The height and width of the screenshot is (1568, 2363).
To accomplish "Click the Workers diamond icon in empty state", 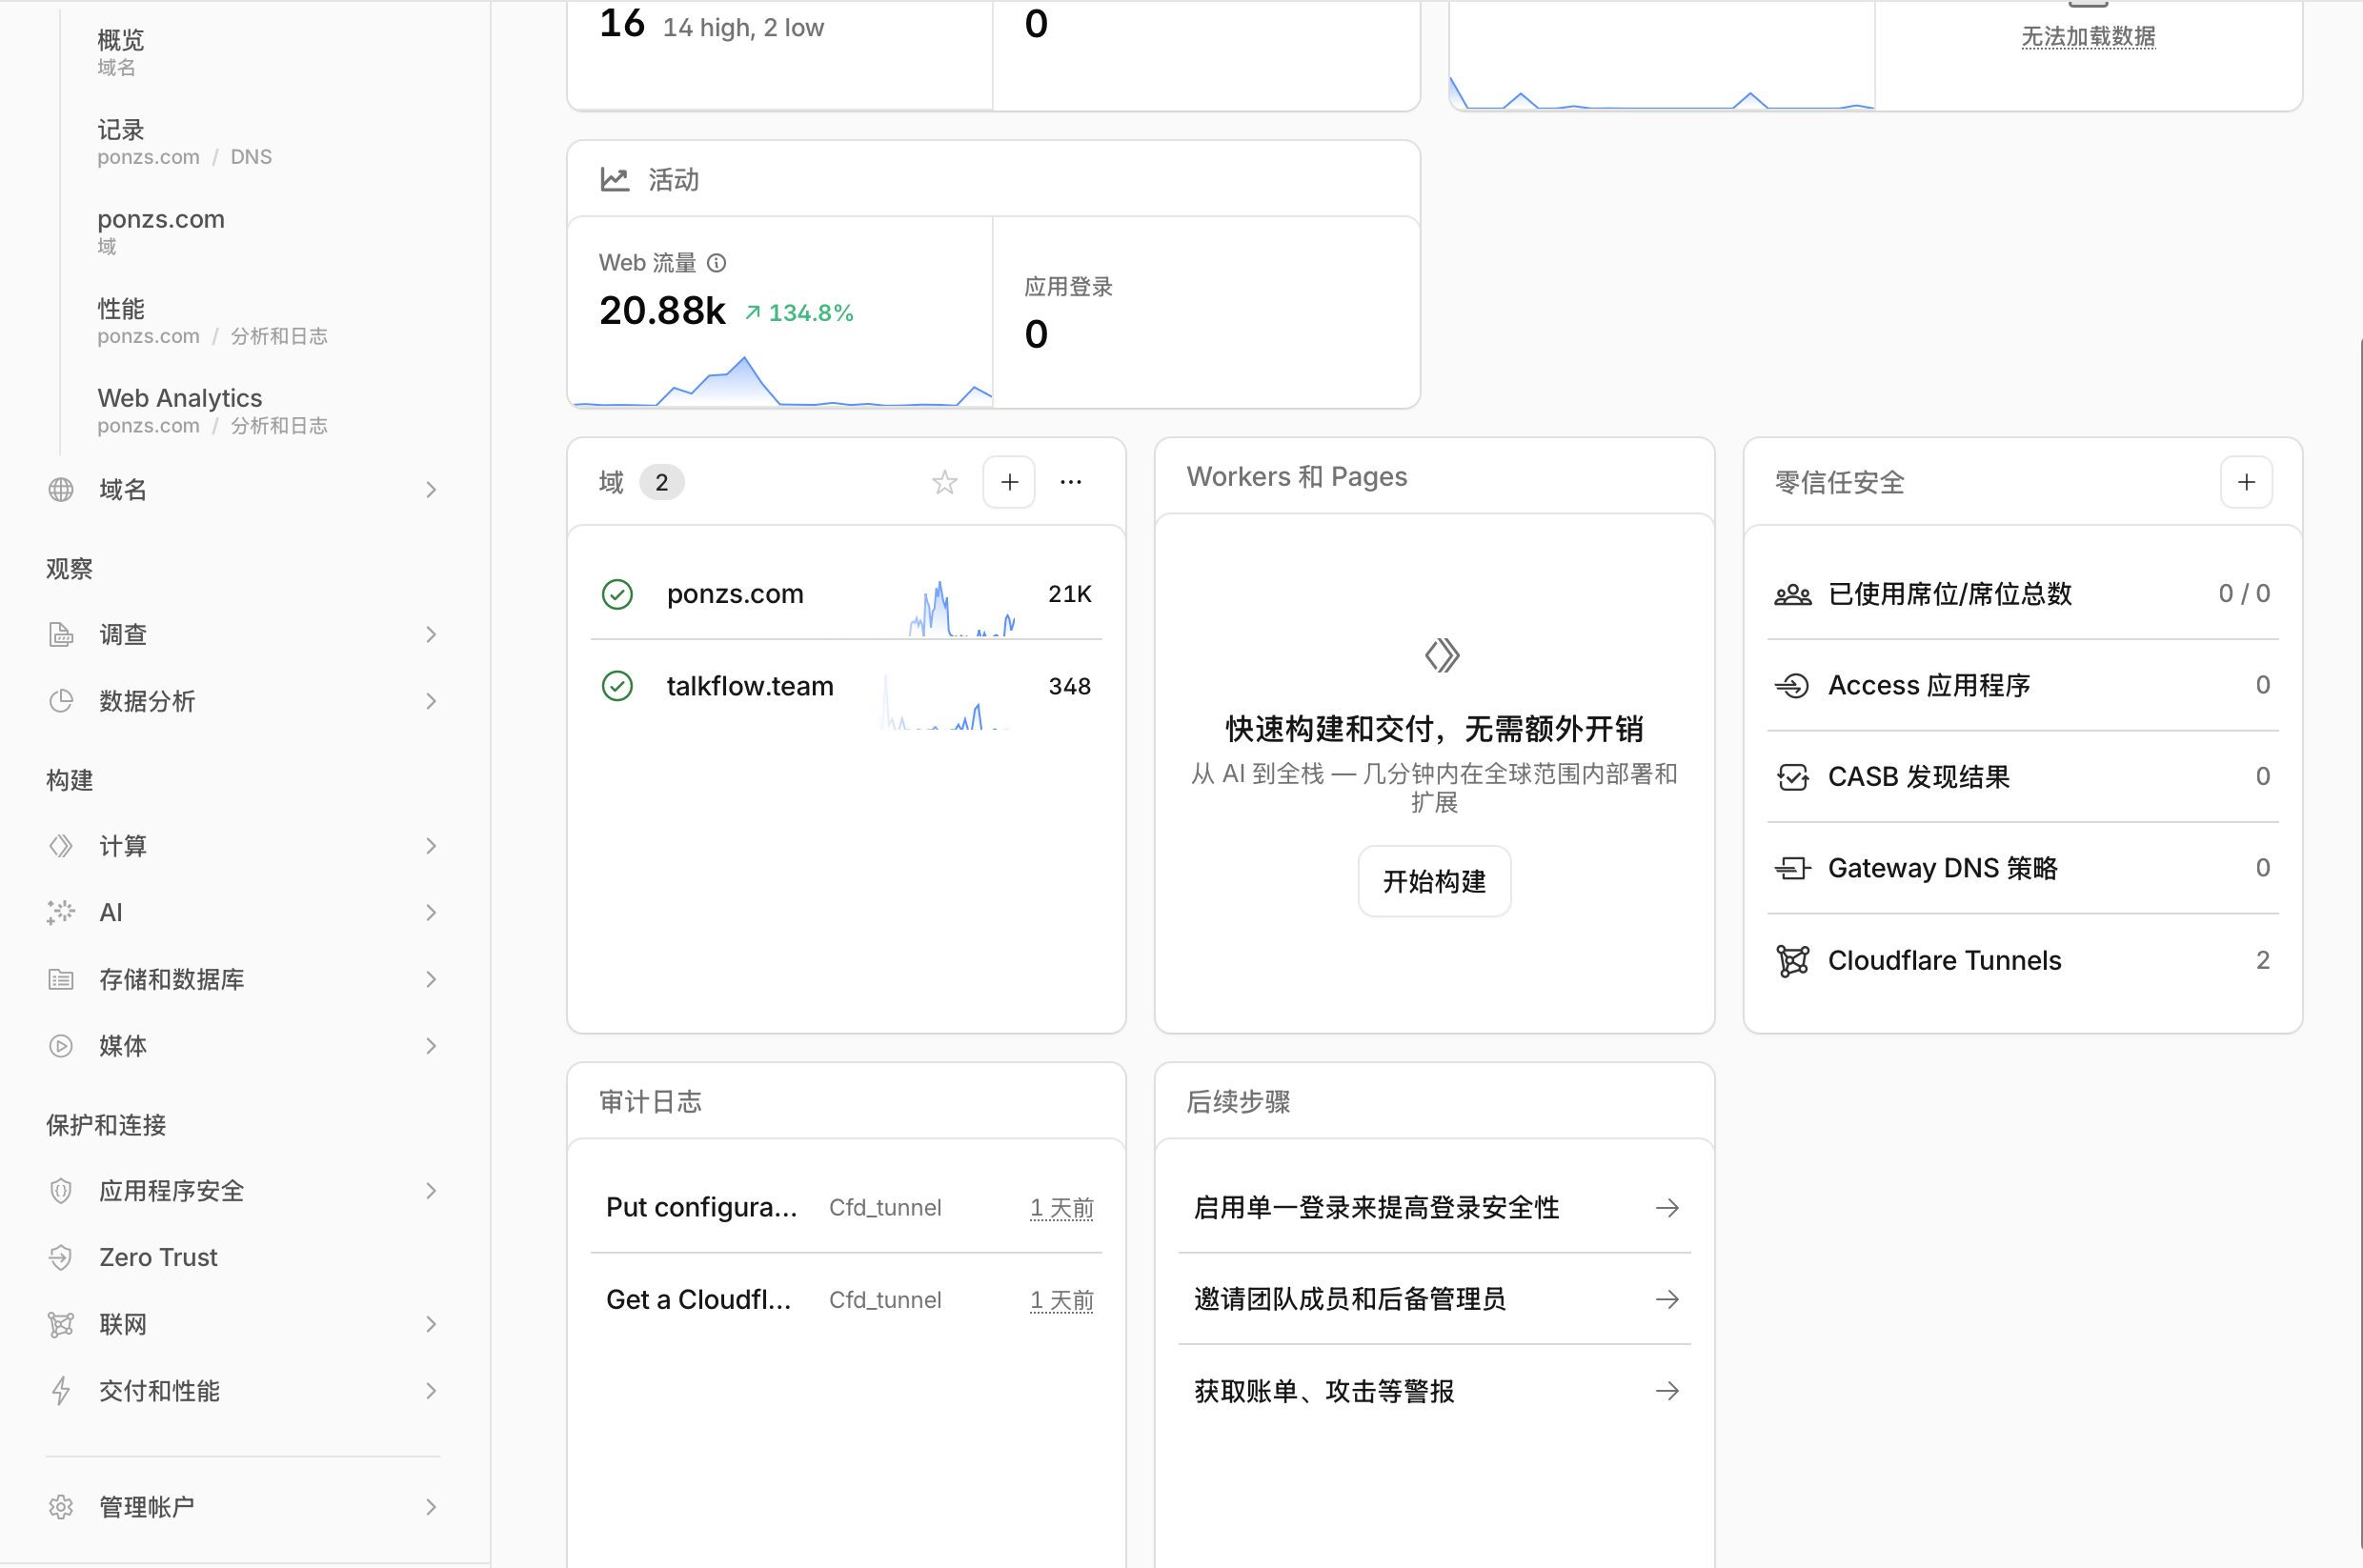I will tap(1441, 656).
